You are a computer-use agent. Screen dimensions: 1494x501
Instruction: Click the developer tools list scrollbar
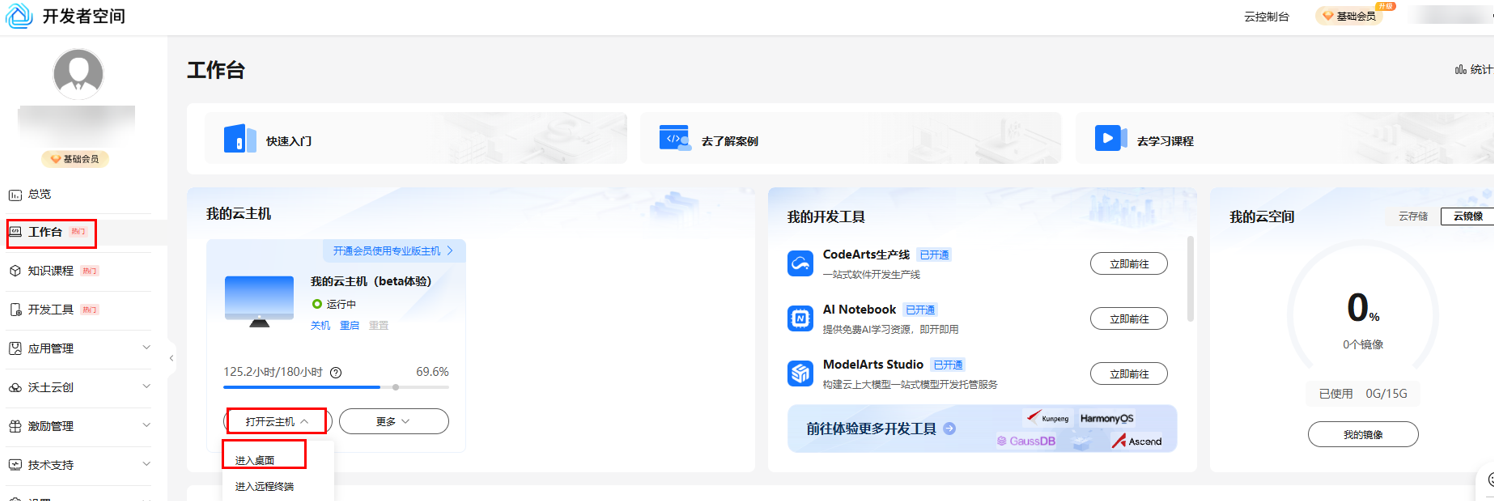[1190, 279]
